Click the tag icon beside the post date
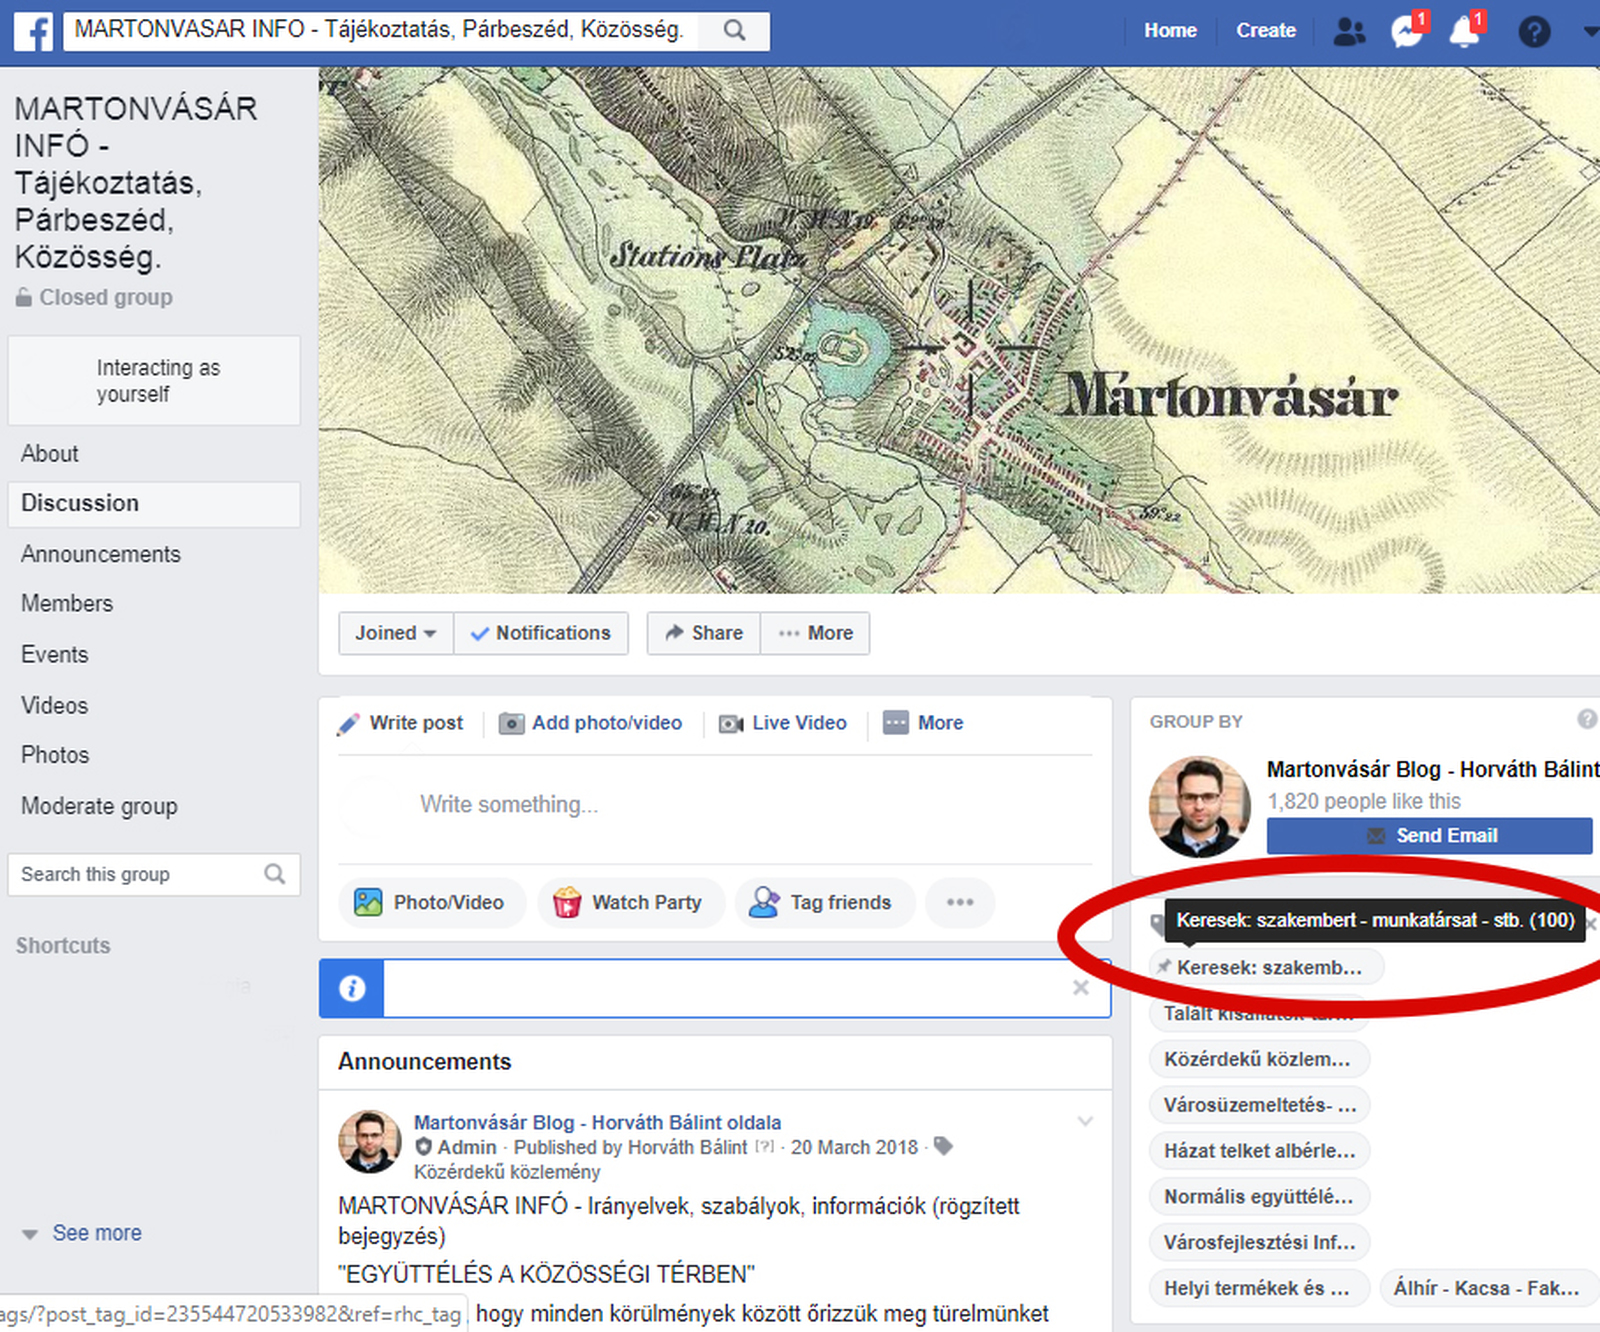This screenshot has width=1600, height=1332. pos(943,1146)
